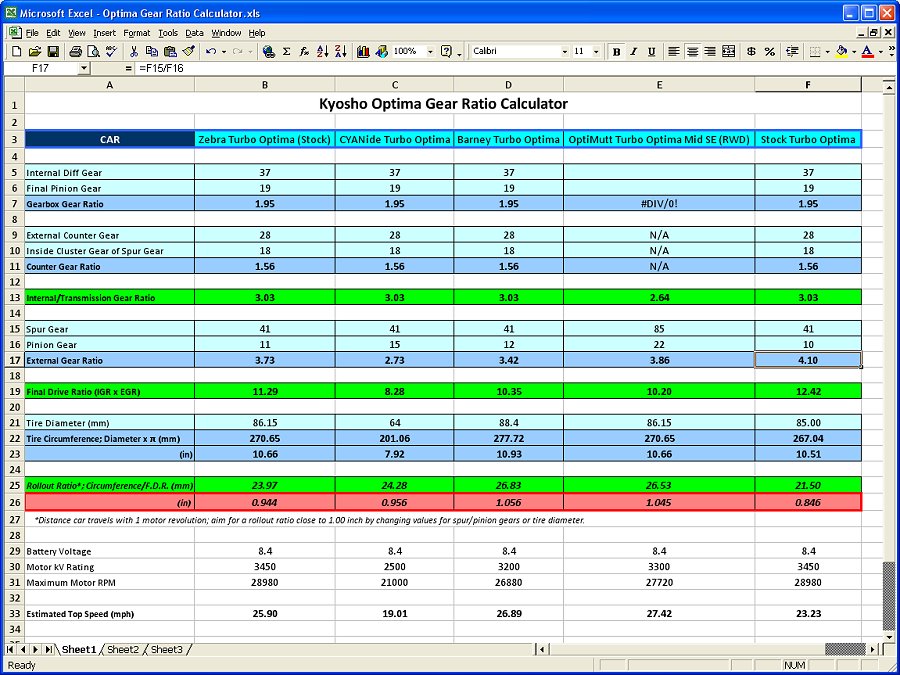
Task: Open the Undo history dropdown arrow
Action: [x=224, y=52]
